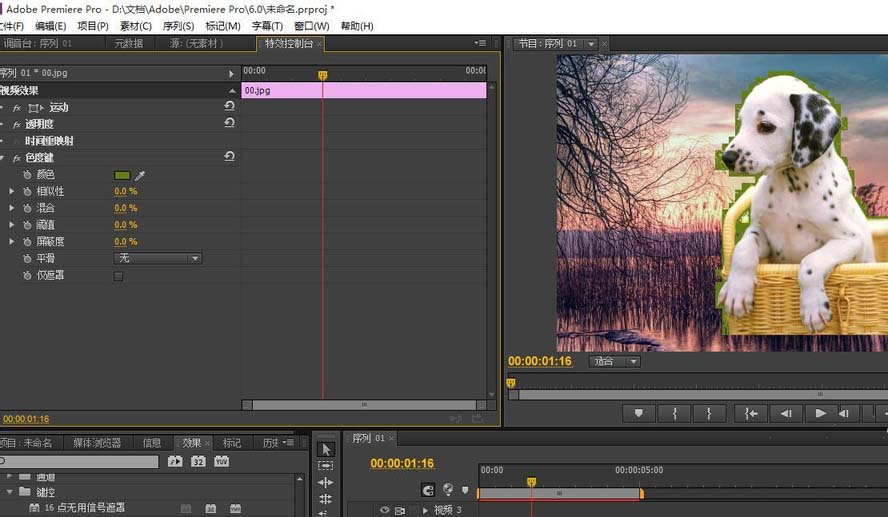The width and height of the screenshot is (888, 517).
Task: Reset the 色度键 effect parameters
Action: pos(229,157)
